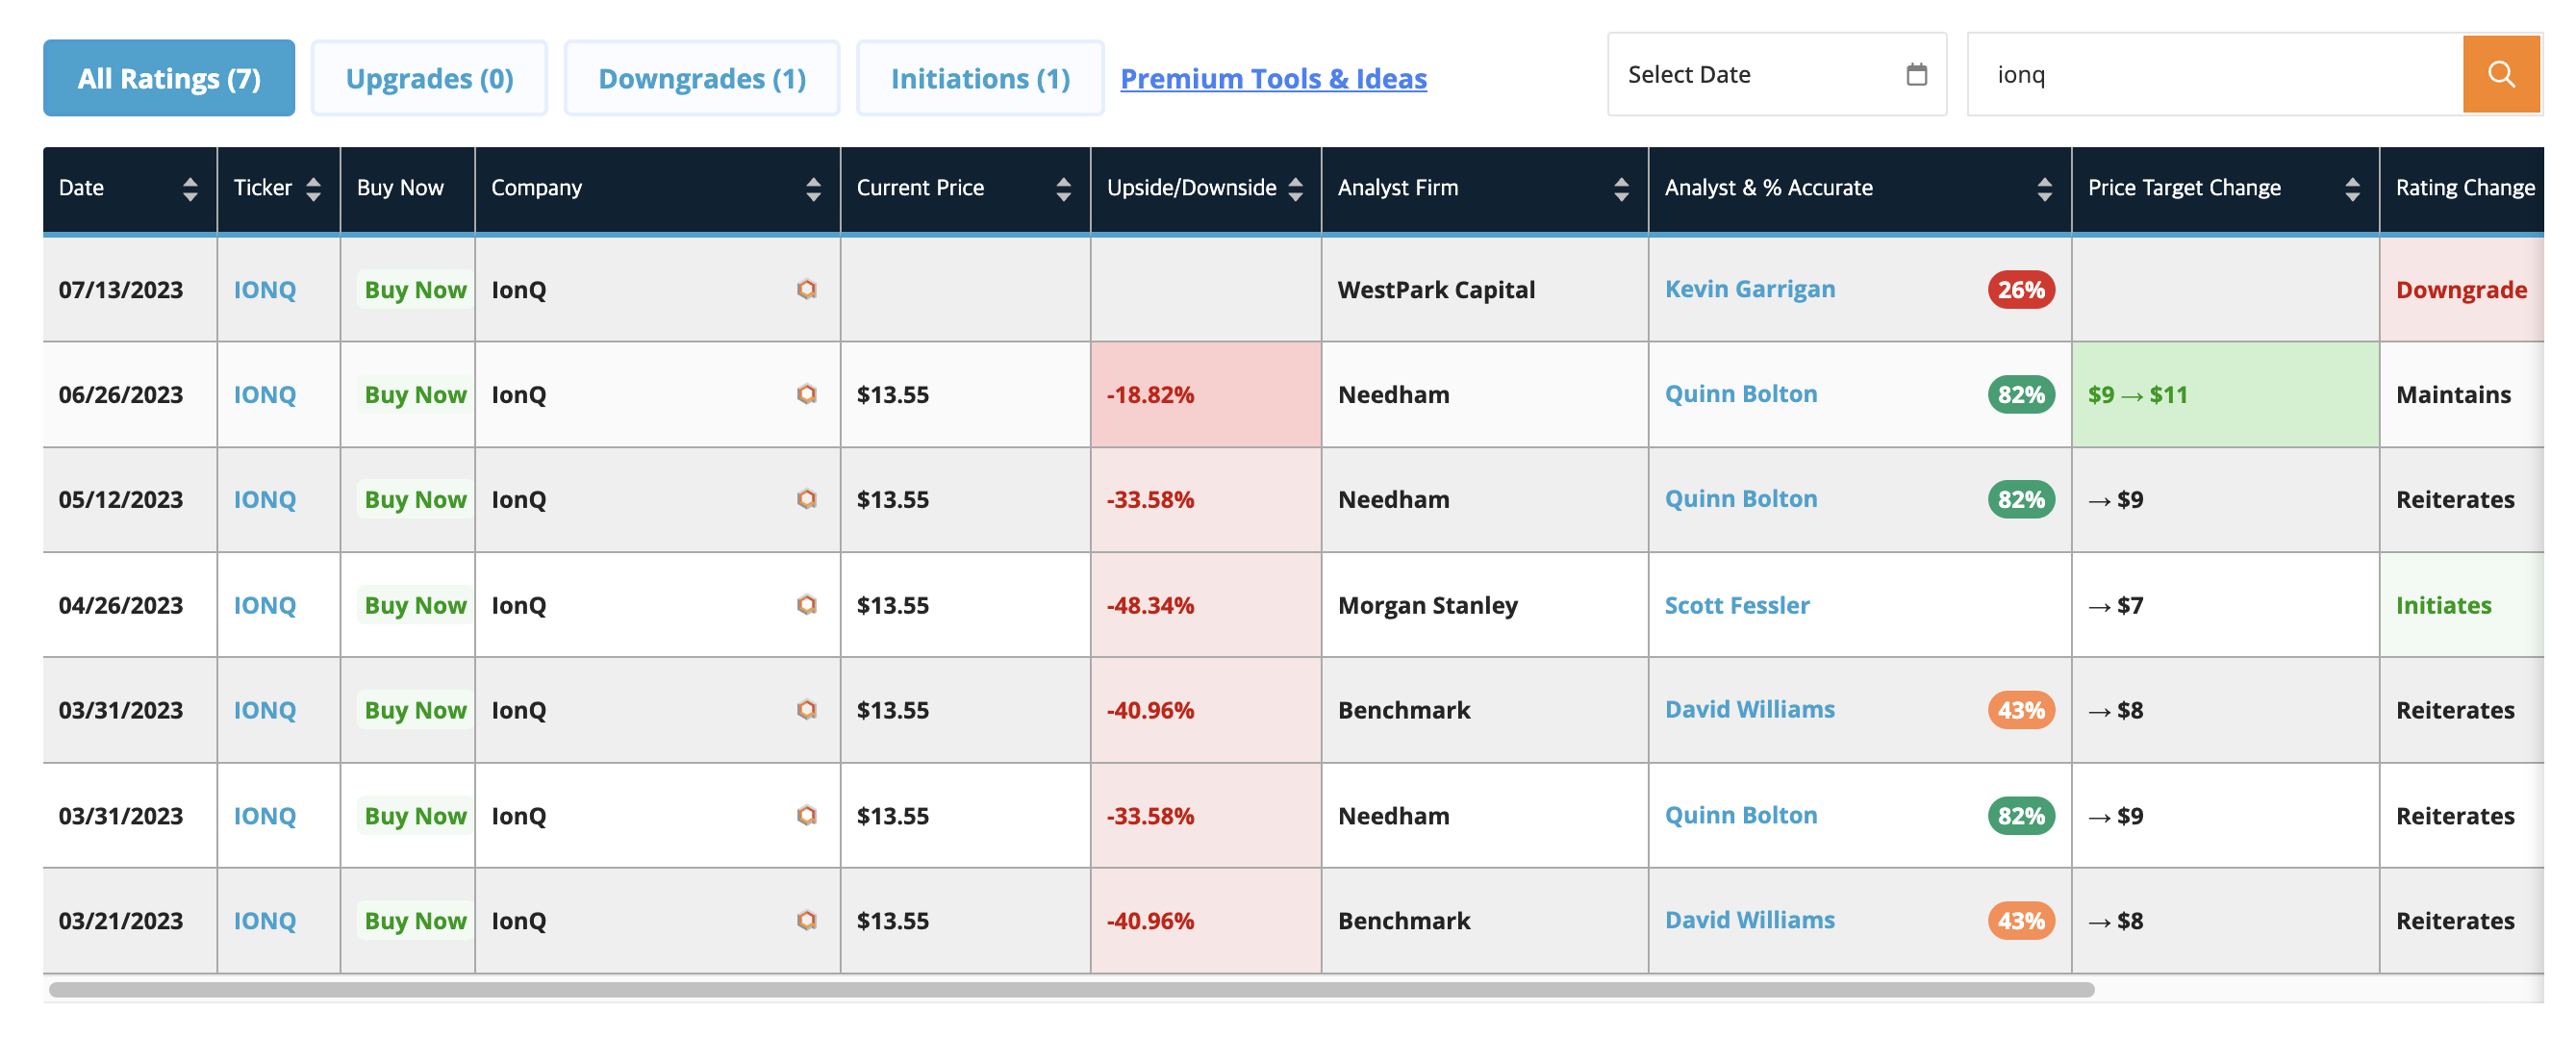Click the IonQ icon in 03/31/2023 Benchmark row
Screen dimensions: 2576x1037
click(x=806, y=710)
